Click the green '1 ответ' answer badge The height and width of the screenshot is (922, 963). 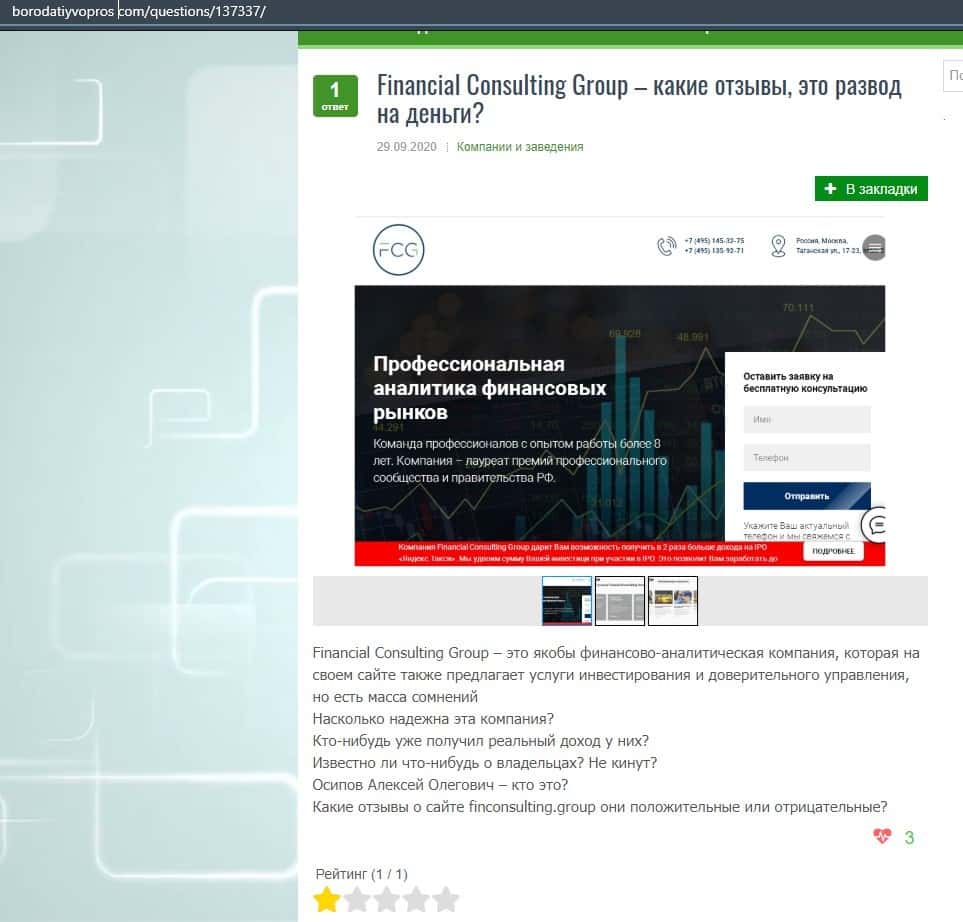[335, 96]
